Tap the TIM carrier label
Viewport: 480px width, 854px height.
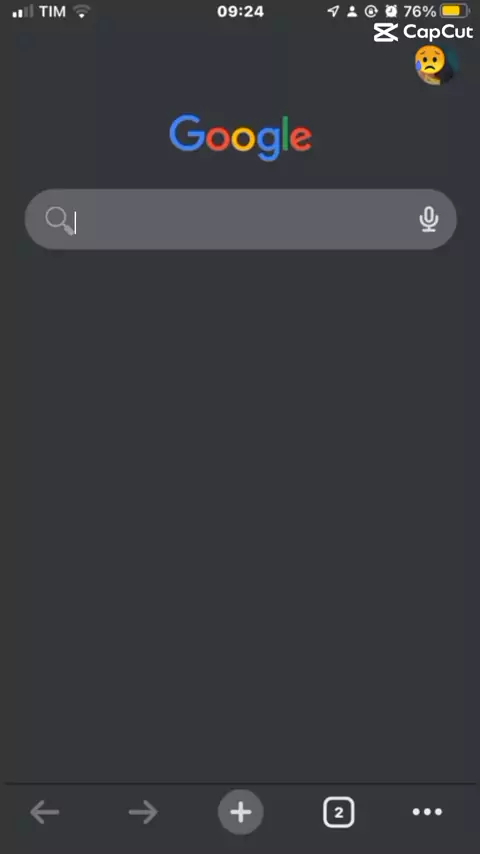(x=52, y=11)
